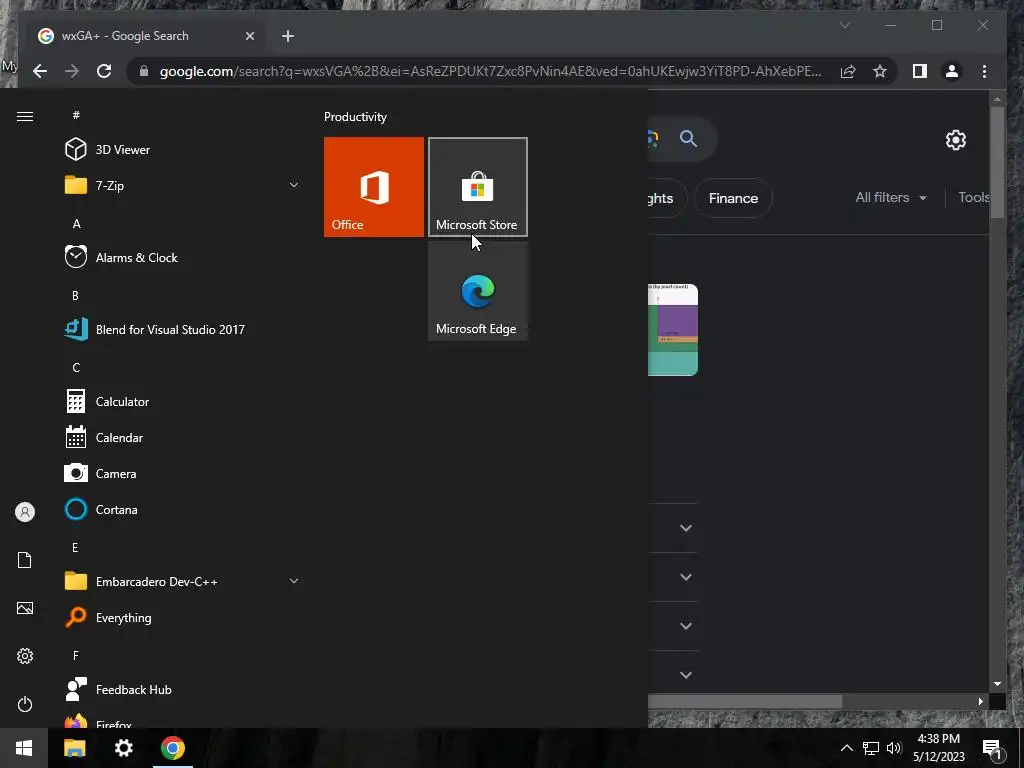This screenshot has width=1024, height=768.
Task: Open the Microsoft Store tile
Action: (477, 187)
